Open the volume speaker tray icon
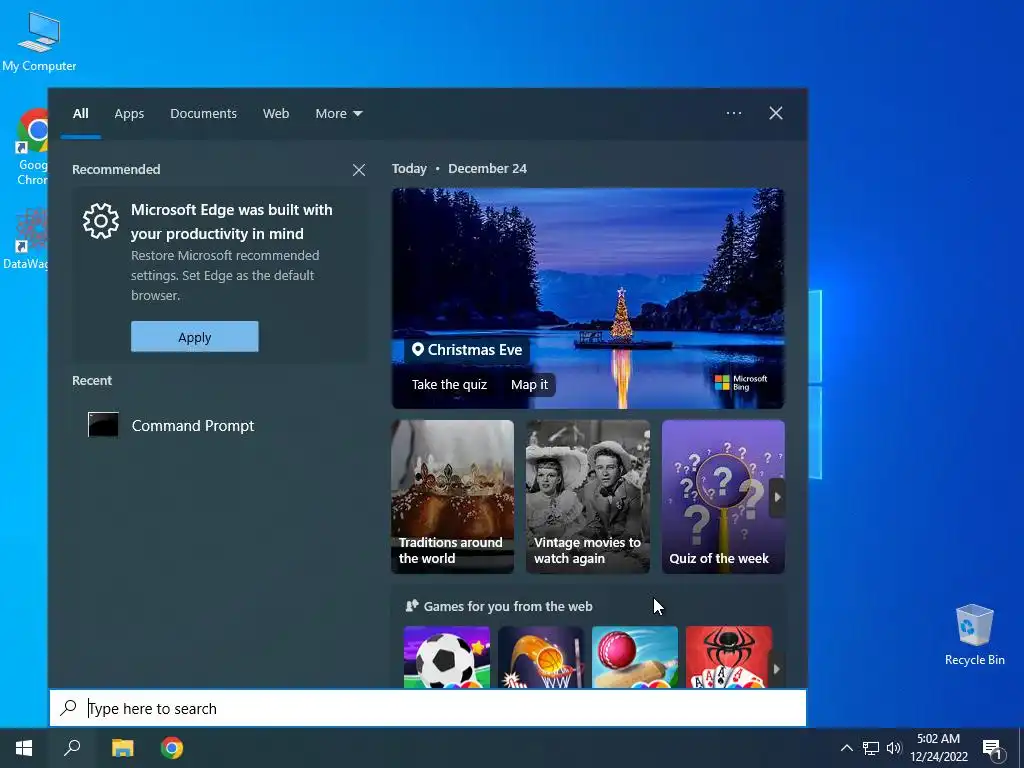Viewport: 1024px width, 768px height. pyautogui.click(x=894, y=748)
